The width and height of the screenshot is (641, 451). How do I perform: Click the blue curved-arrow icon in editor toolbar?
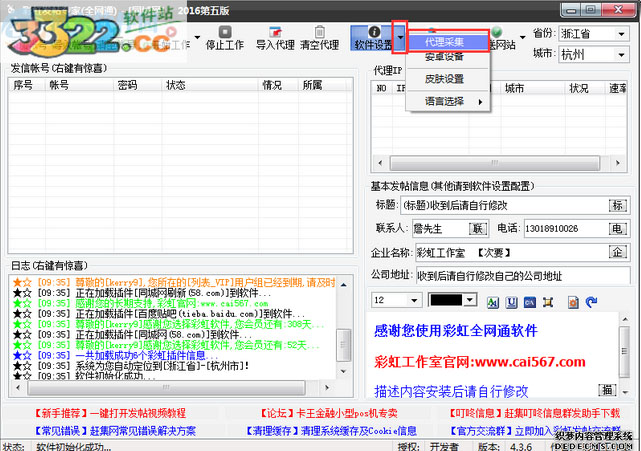[x=590, y=301]
